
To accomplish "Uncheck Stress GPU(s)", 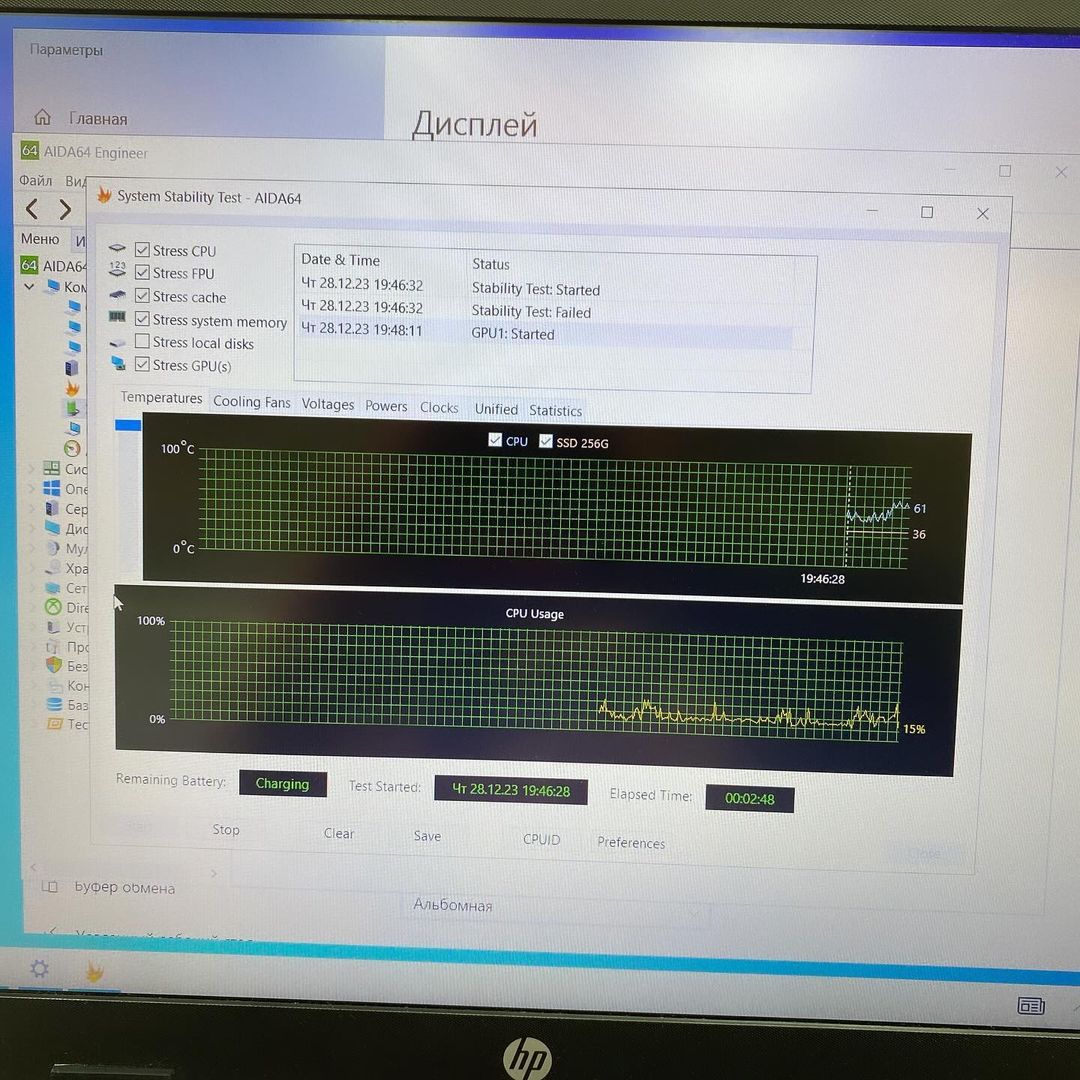I will pos(143,364).
